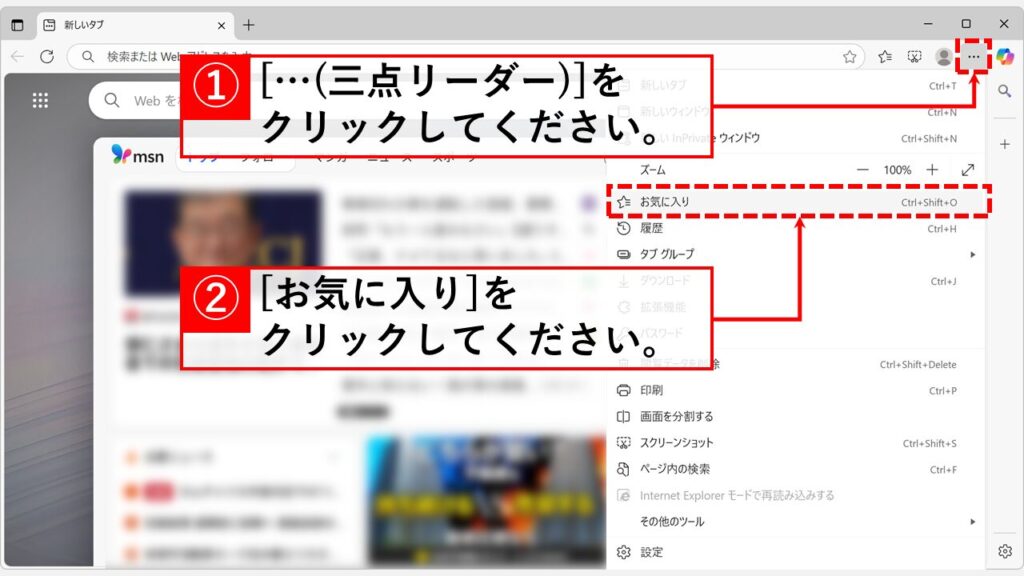Click the screenshot toolbar icon

point(914,57)
